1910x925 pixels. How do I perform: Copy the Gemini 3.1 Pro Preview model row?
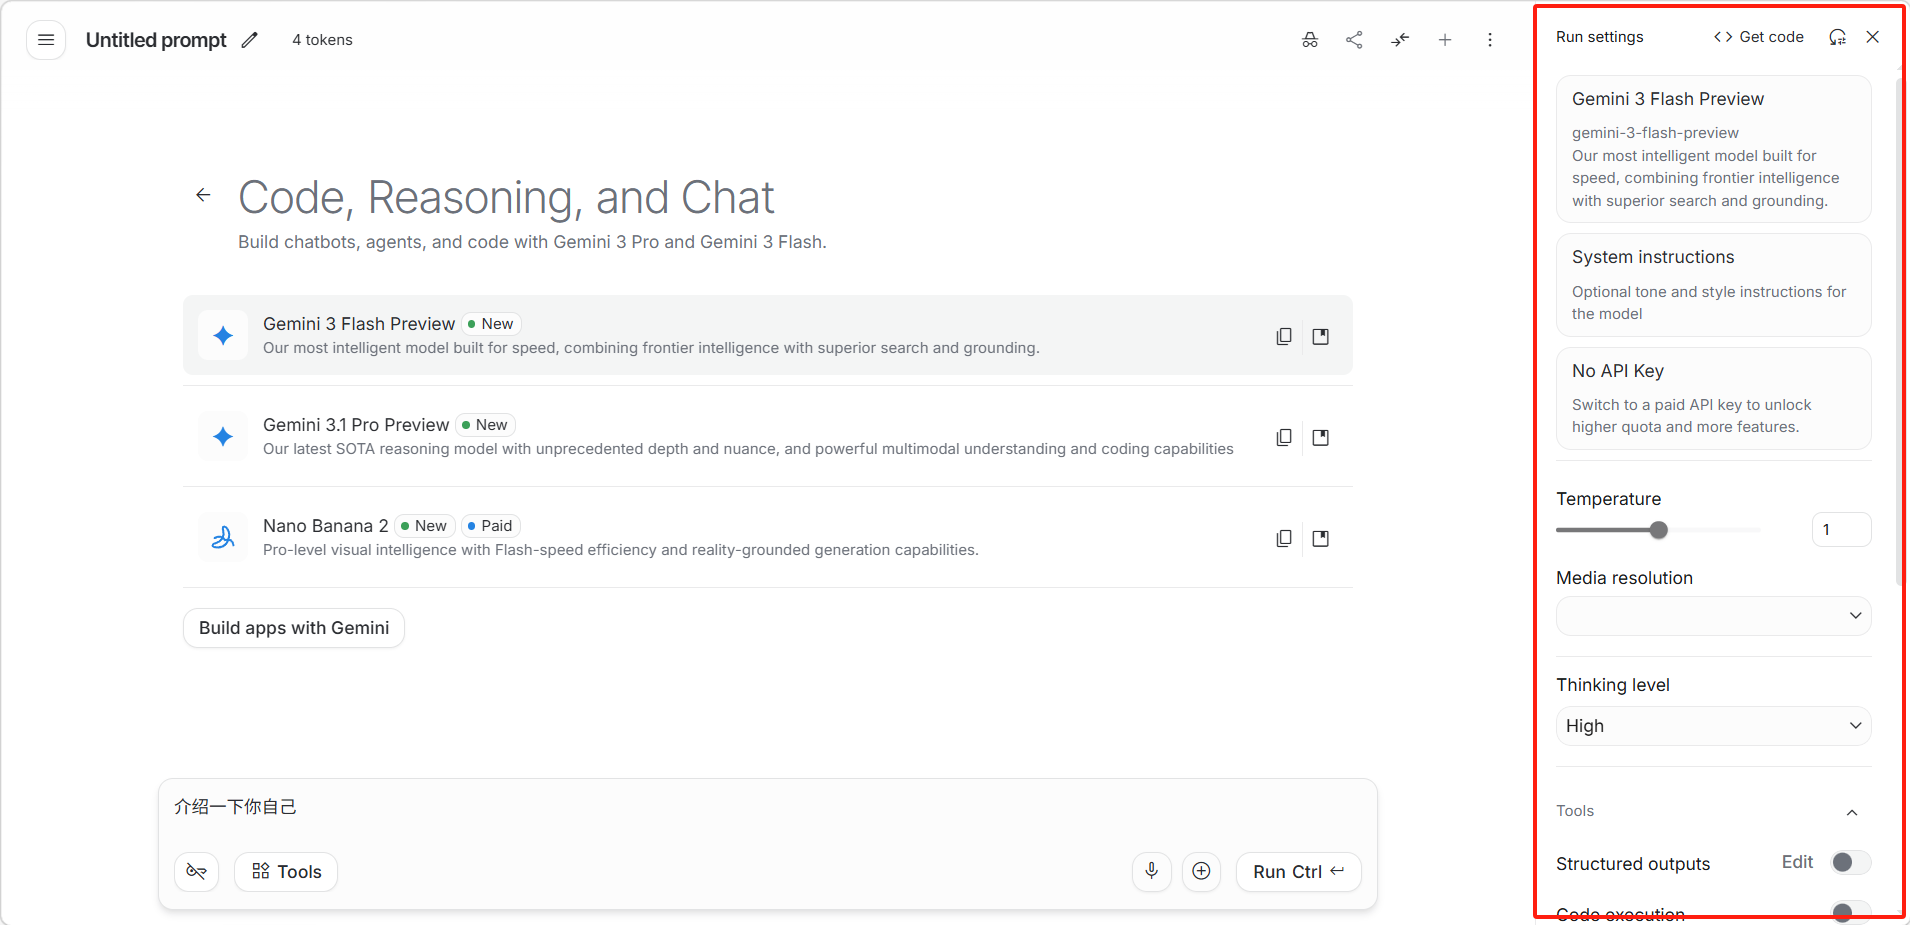[x=1284, y=438]
